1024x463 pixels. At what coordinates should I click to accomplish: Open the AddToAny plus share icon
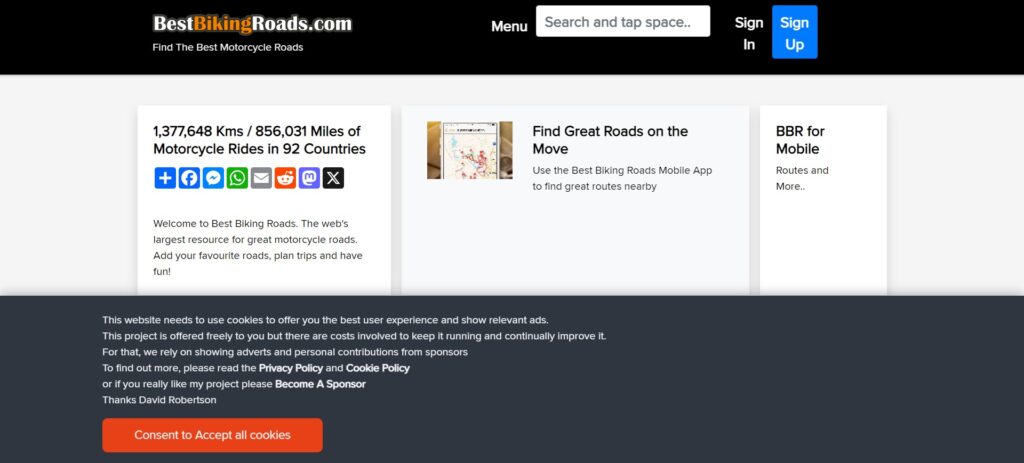pyautogui.click(x=165, y=178)
